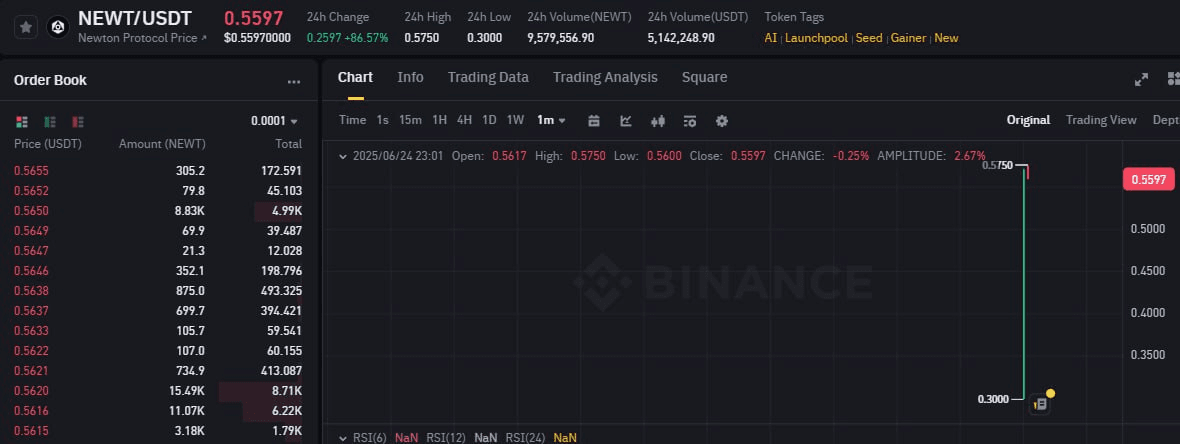The width and height of the screenshot is (1180, 444).
Task: Select the 15m time interval
Action: pyautogui.click(x=410, y=120)
